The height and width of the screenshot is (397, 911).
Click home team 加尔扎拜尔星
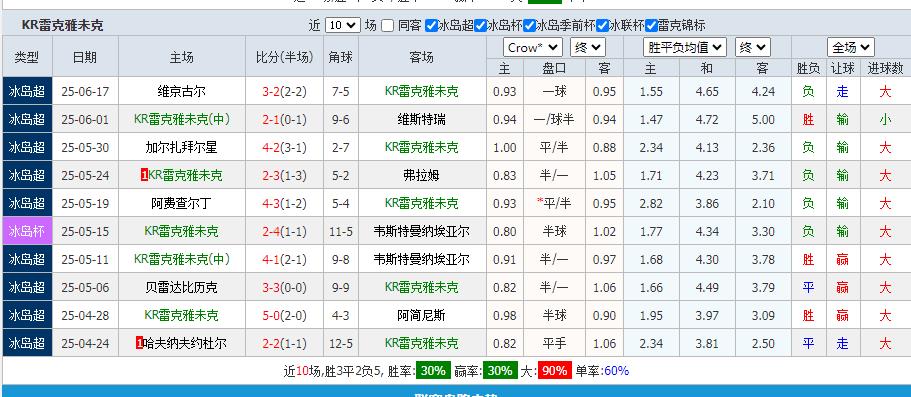tap(181, 148)
